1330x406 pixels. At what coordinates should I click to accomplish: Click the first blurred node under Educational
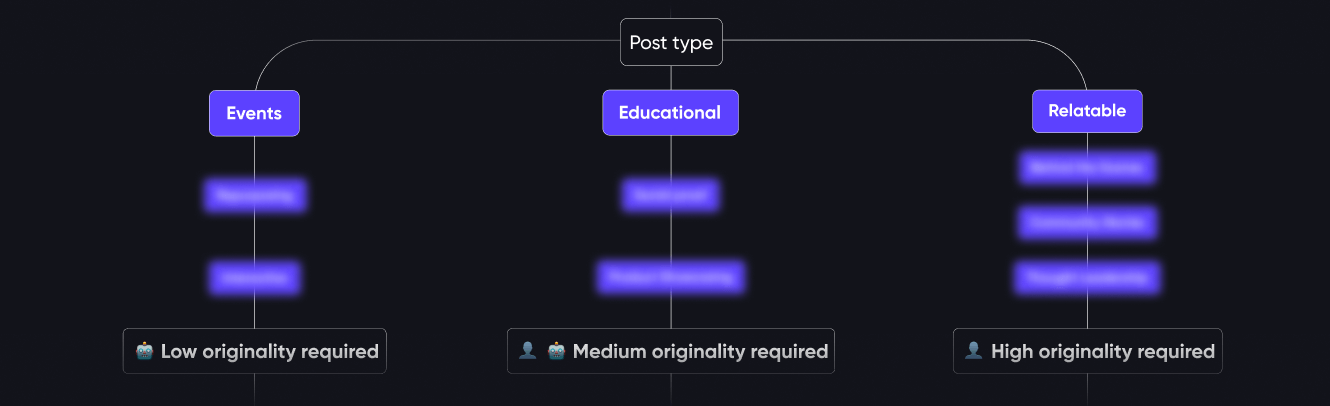[x=670, y=195]
